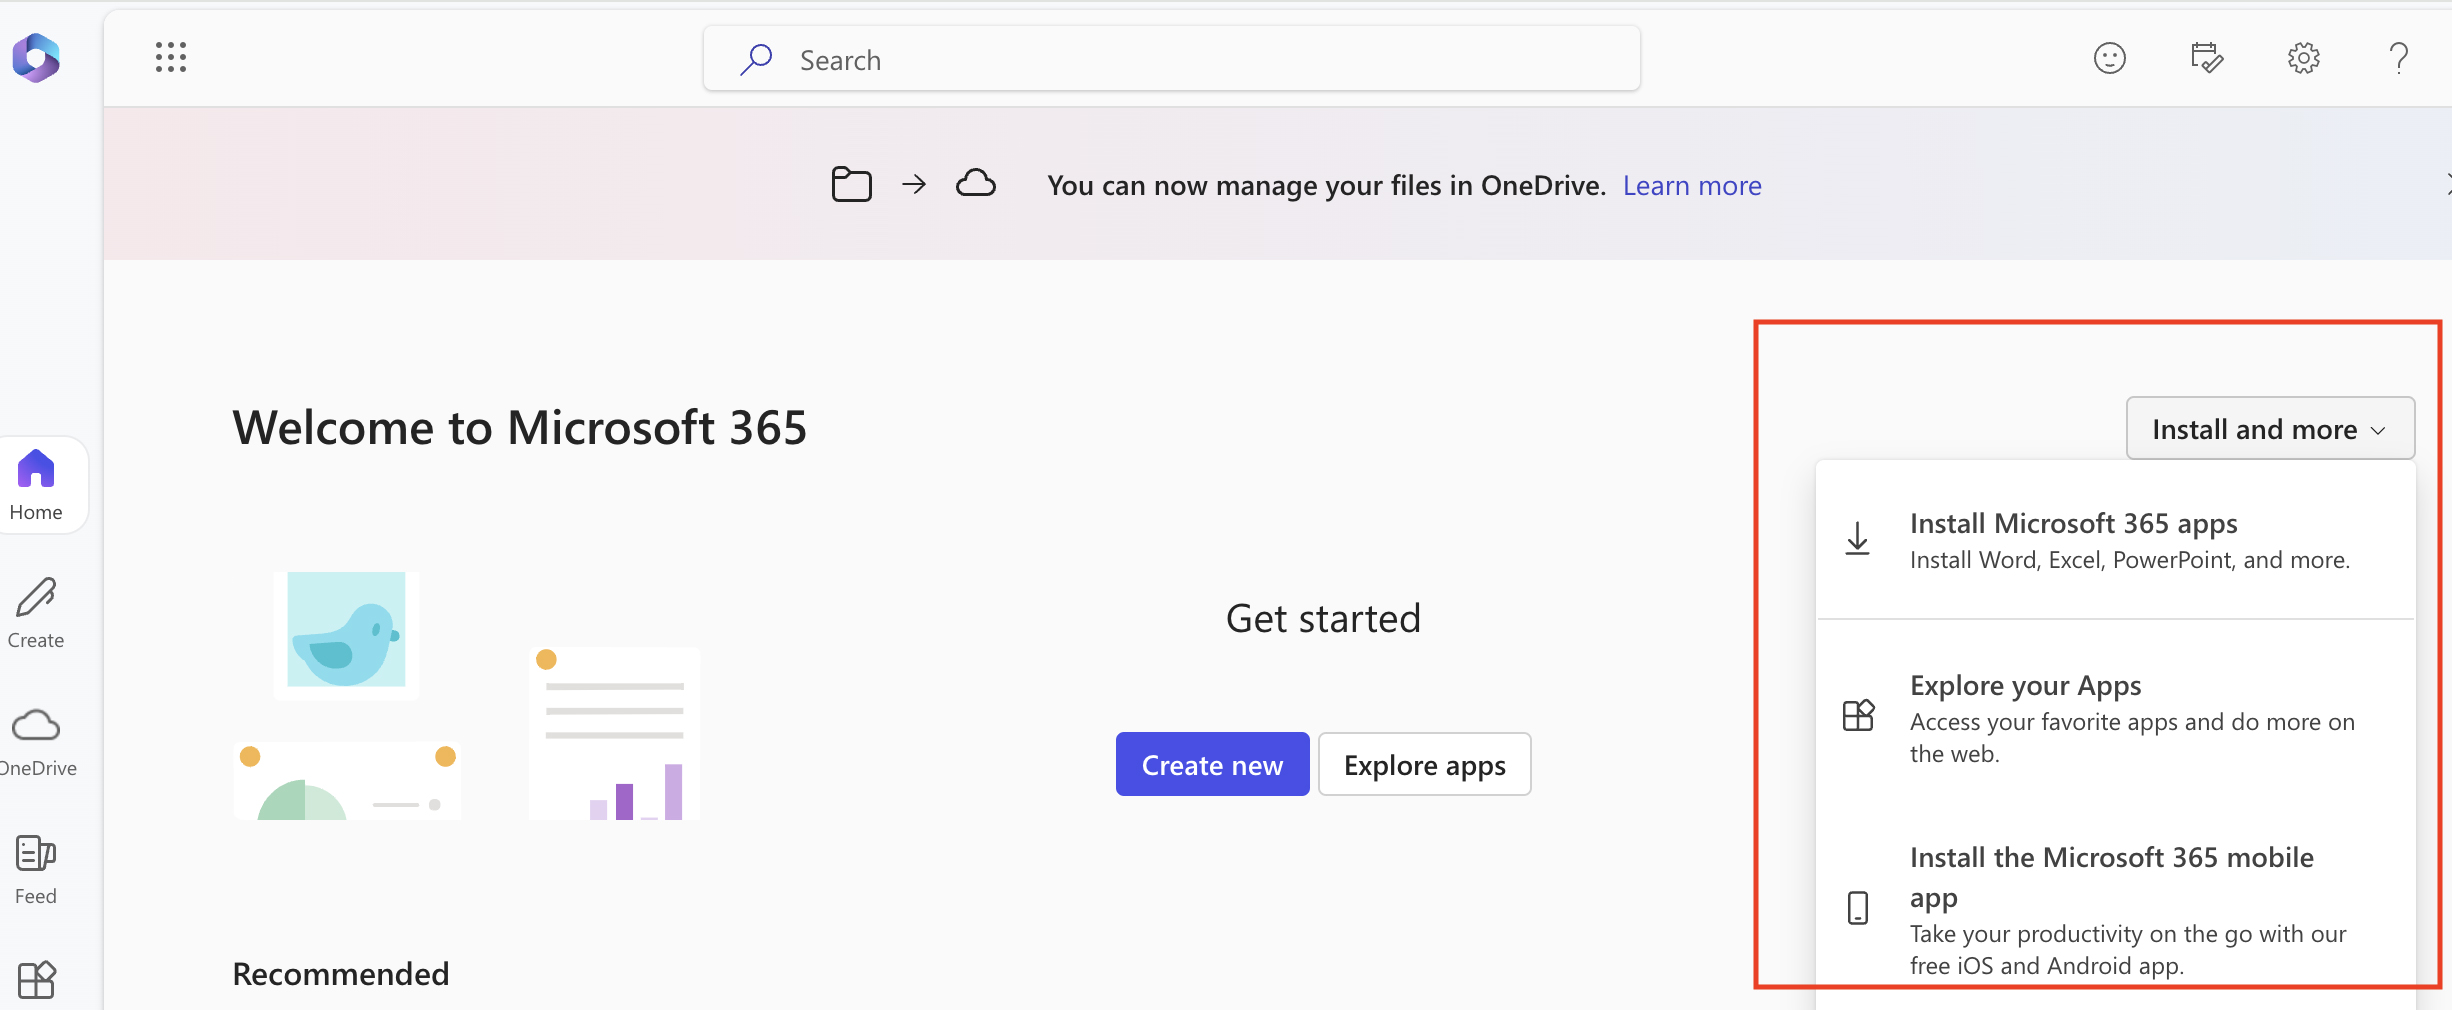Collapse the Install and more dropdown

tap(2270, 428)
